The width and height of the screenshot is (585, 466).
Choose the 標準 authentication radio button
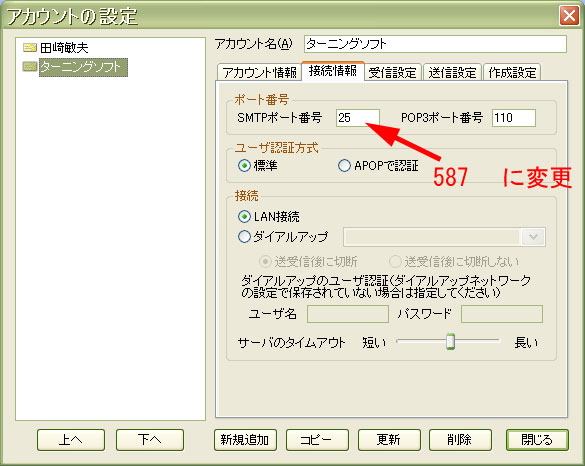pos(244,165)
